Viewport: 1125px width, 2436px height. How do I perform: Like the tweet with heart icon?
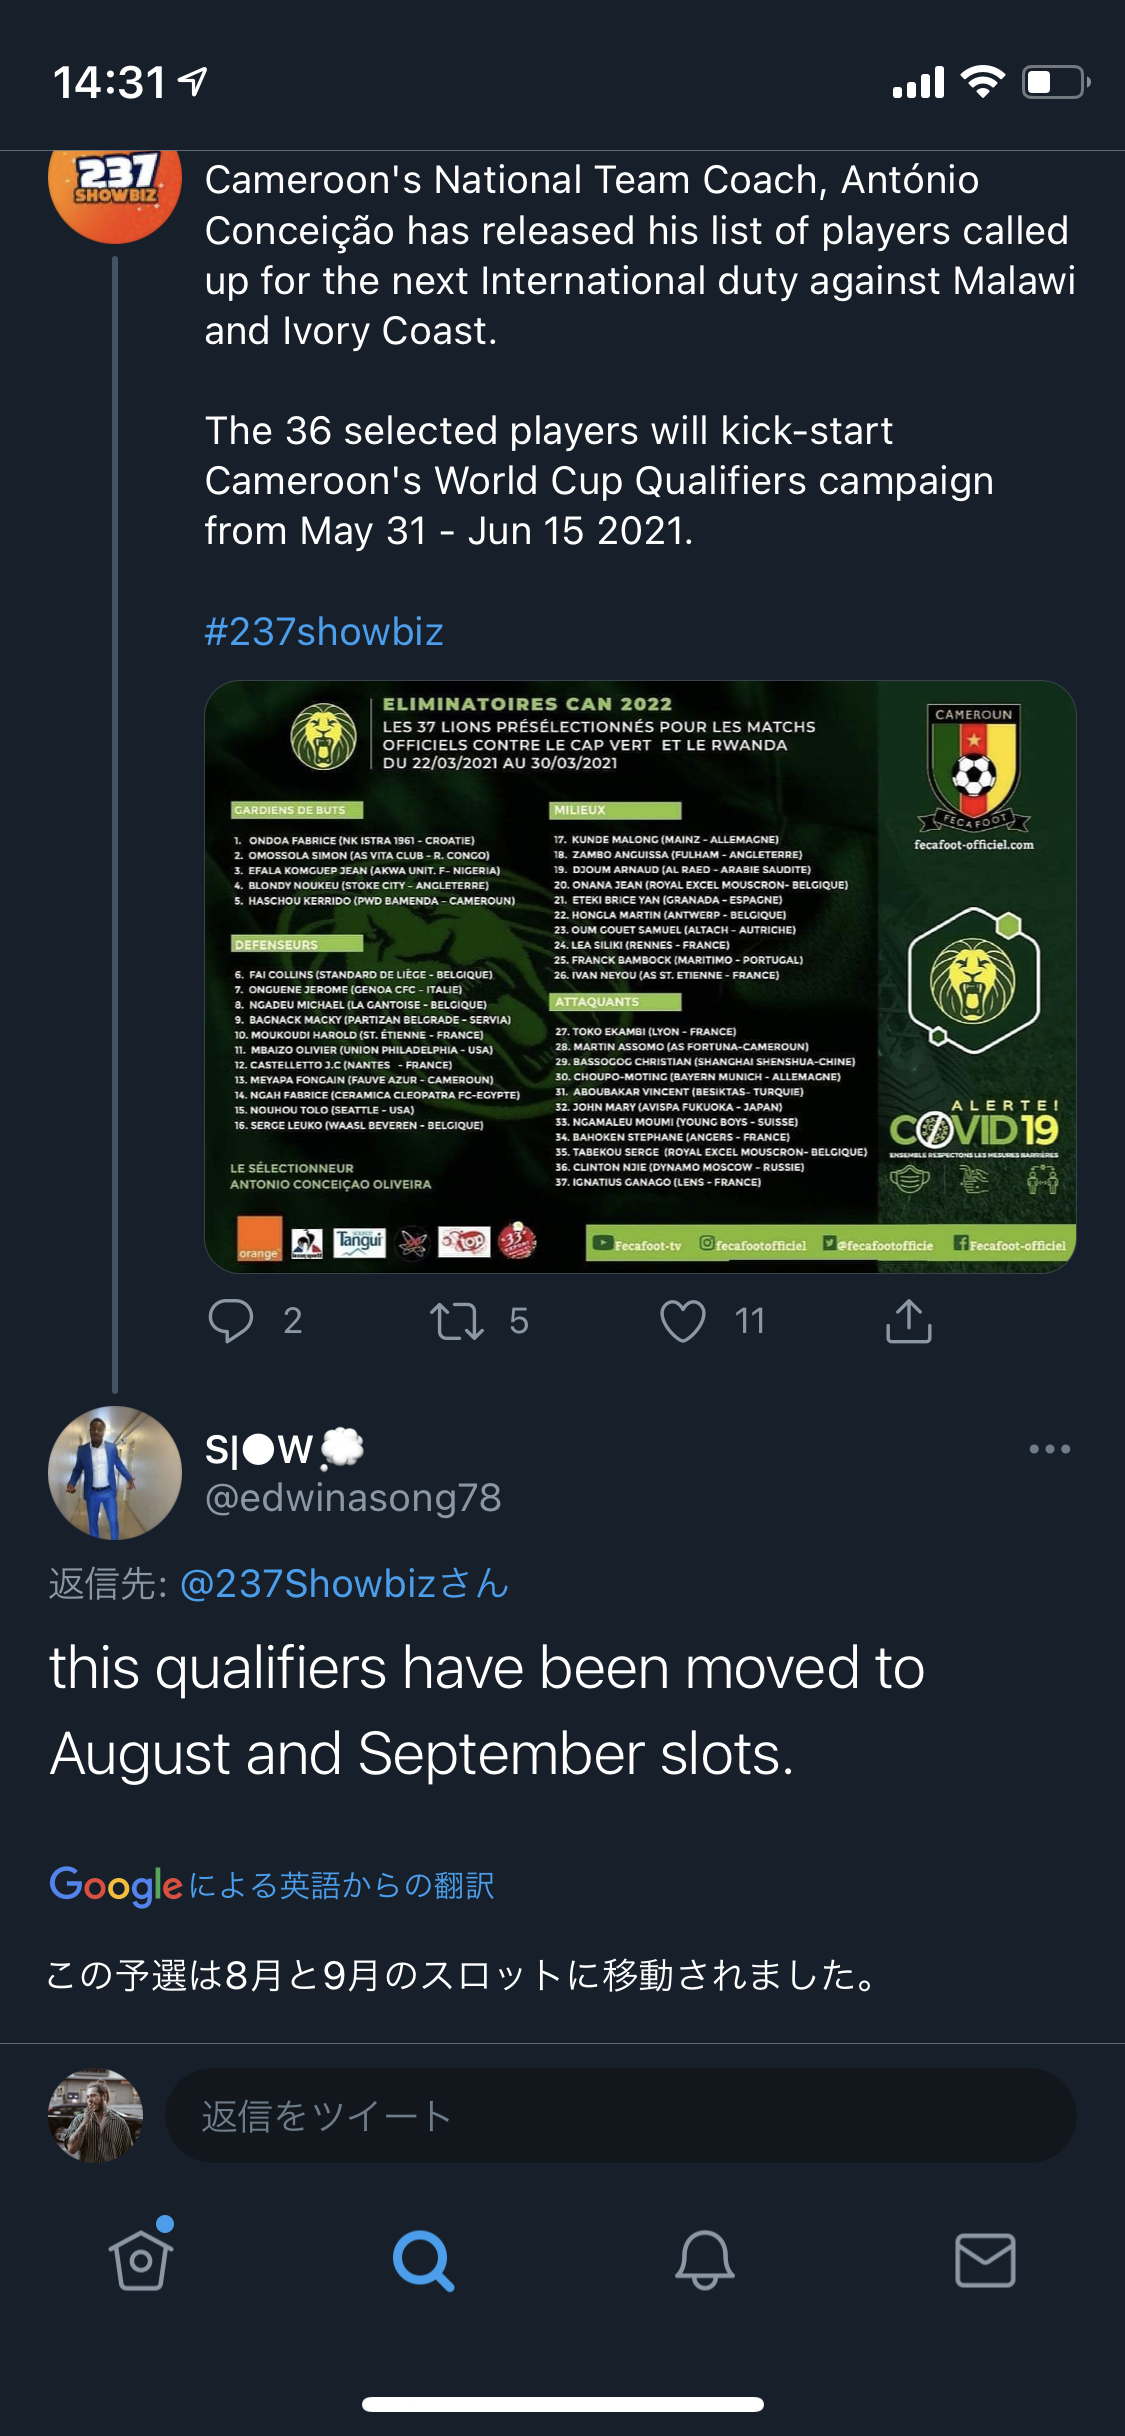(683, 1320)
